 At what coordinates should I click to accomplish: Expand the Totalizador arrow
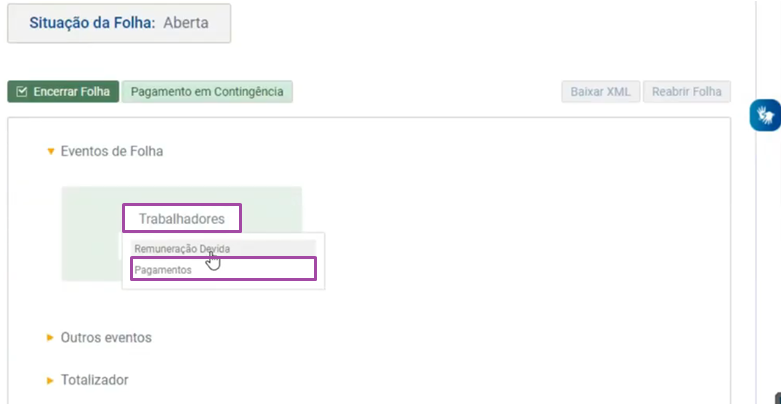coord(50,381)
